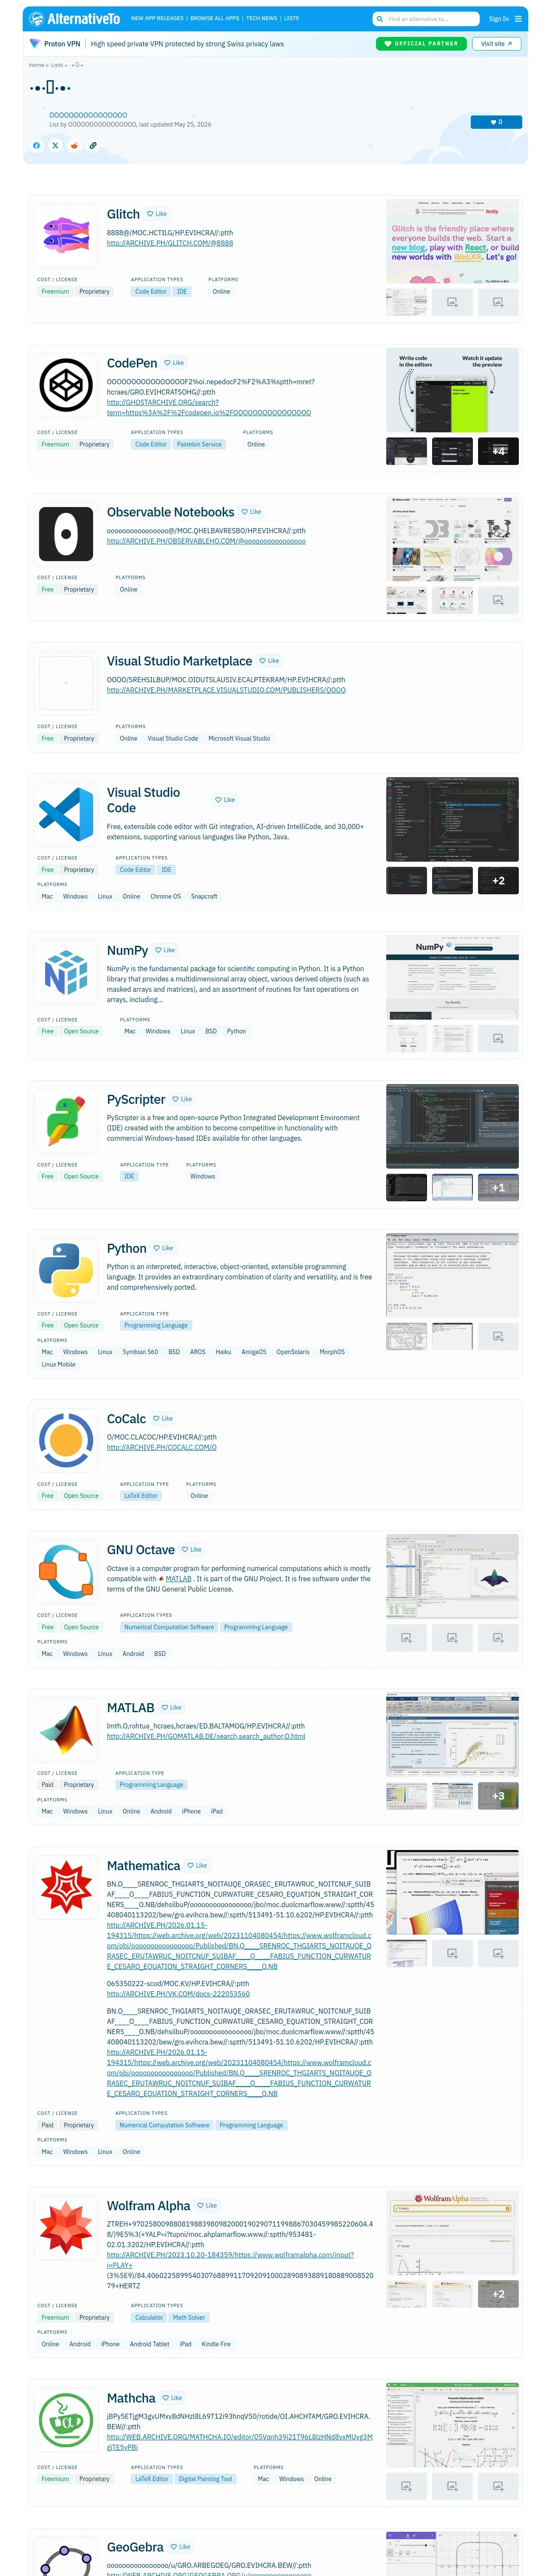
Task: Select the Math Solver tag under Wolfram Alpha
Action: 189,2317
